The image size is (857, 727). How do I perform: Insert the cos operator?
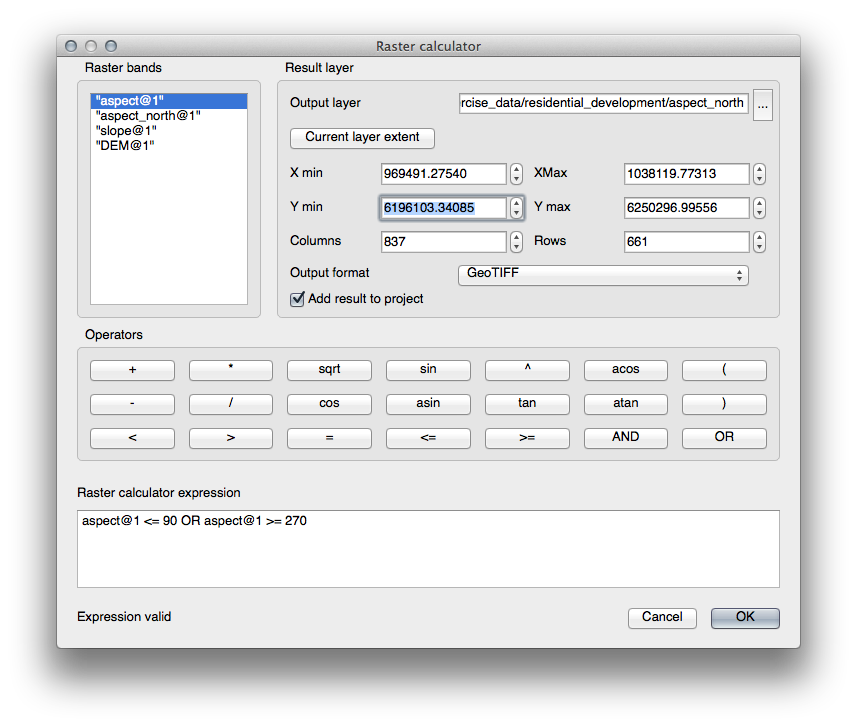329,403
